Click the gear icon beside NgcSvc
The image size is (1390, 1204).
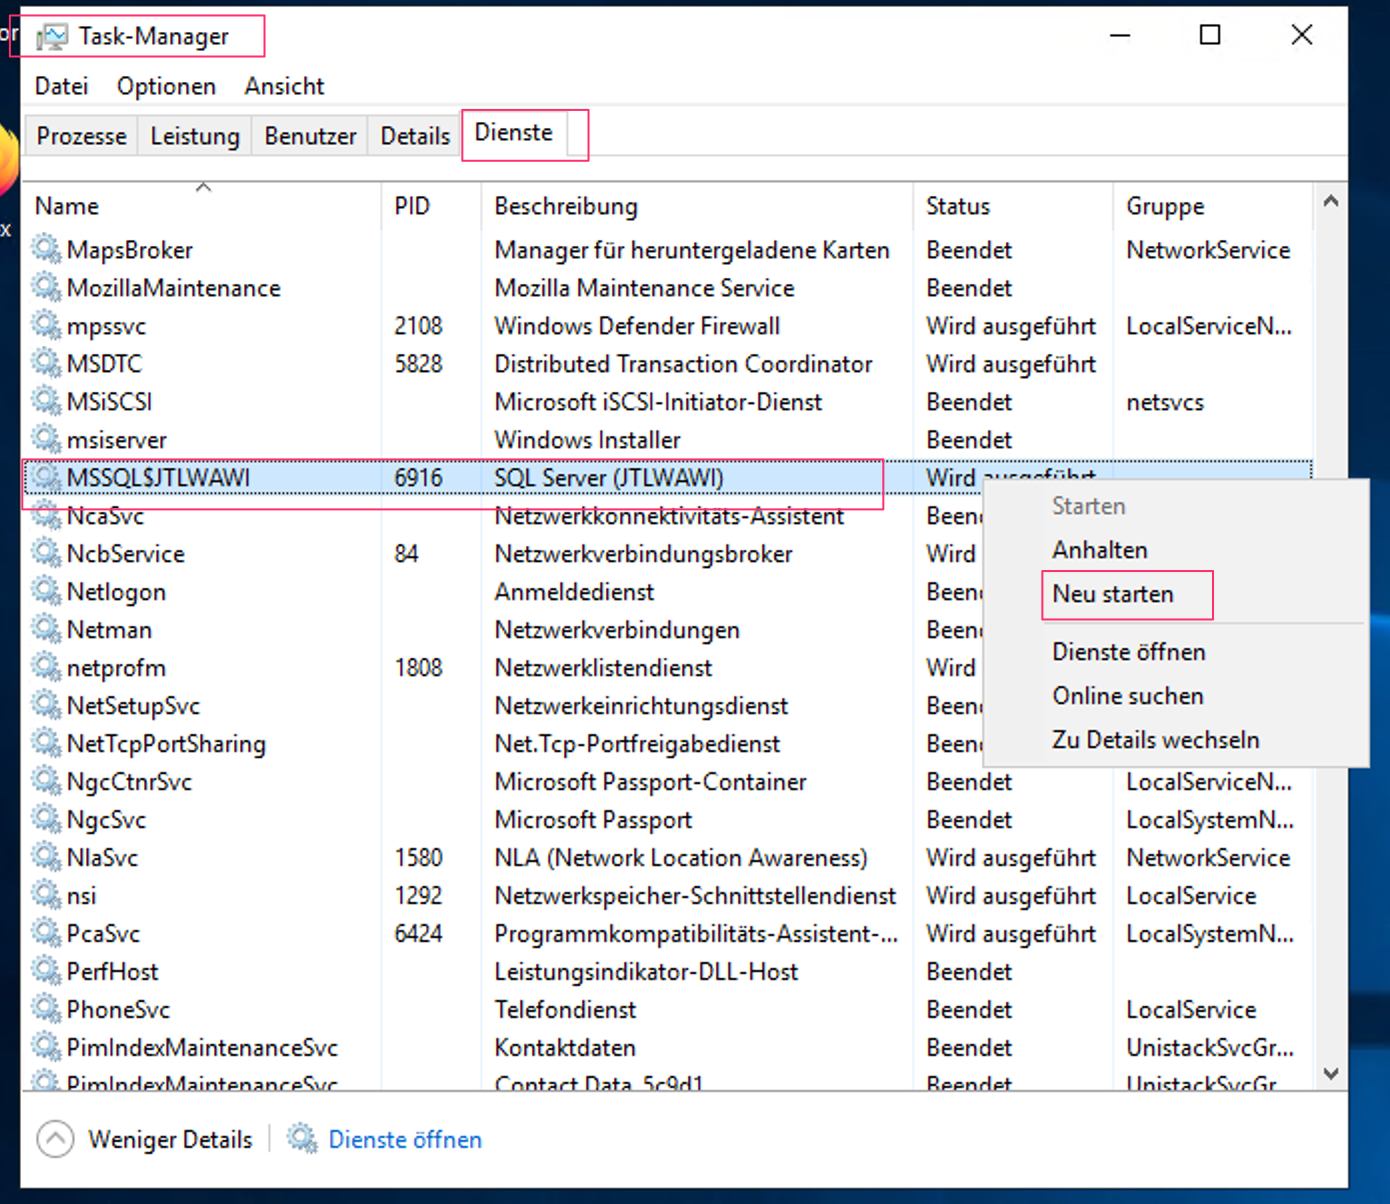pos(46,819)
